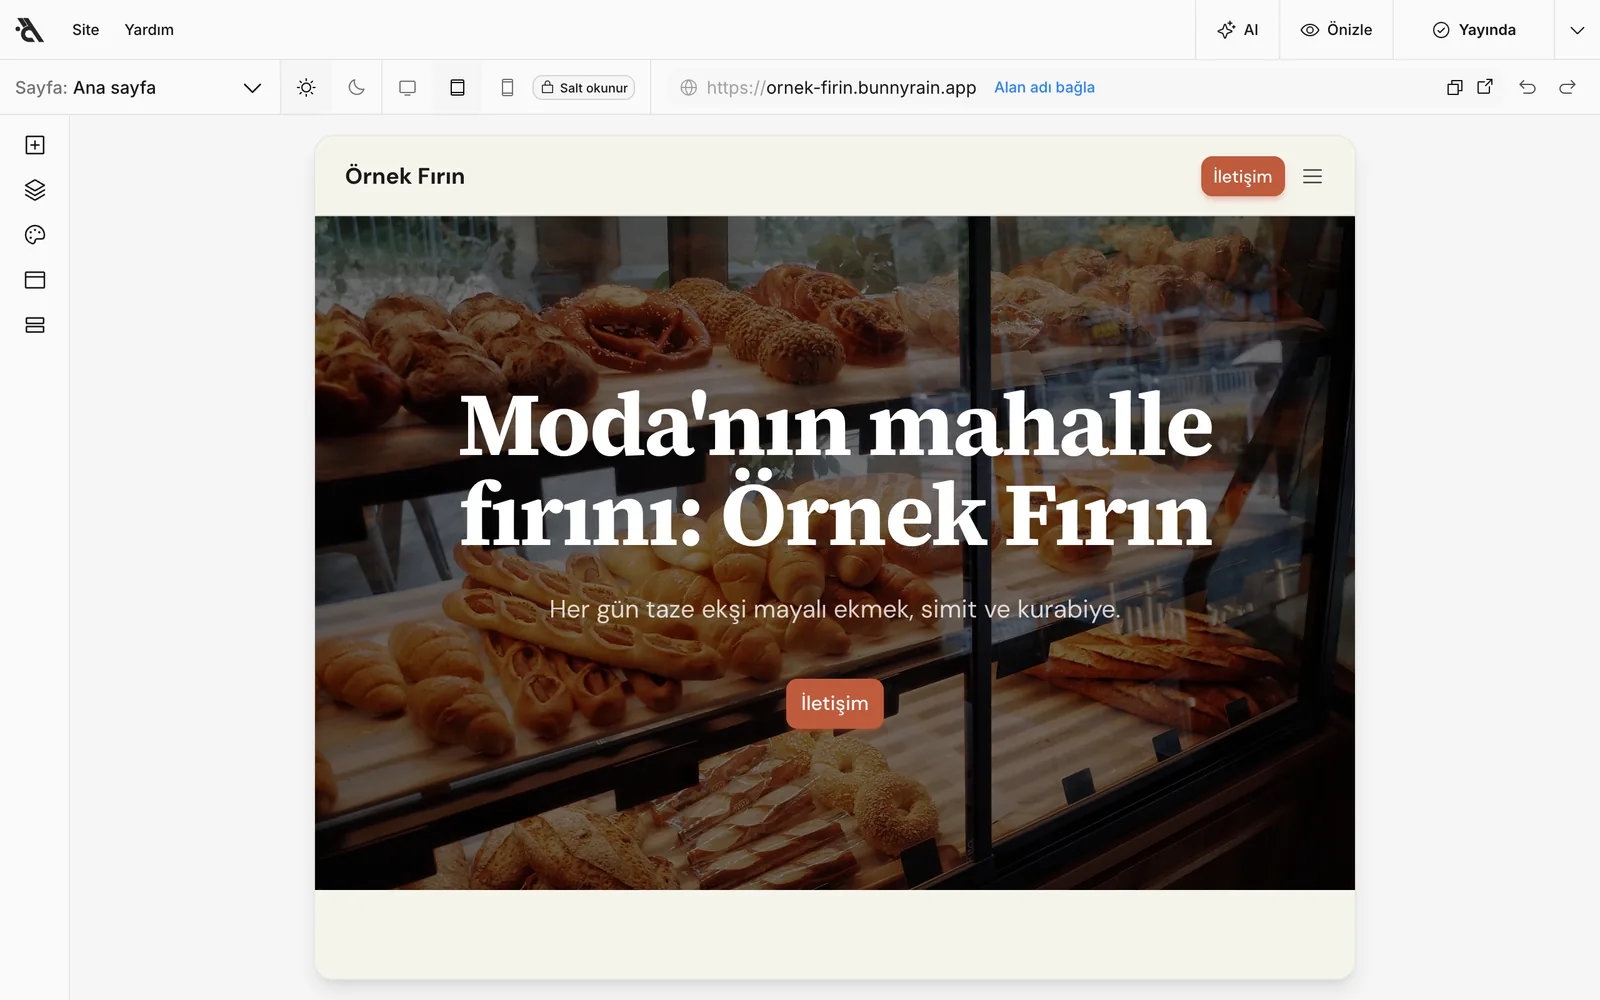Expand the chevron next to Yayında
The image size is (1600, 1000).
(1577, 30)
